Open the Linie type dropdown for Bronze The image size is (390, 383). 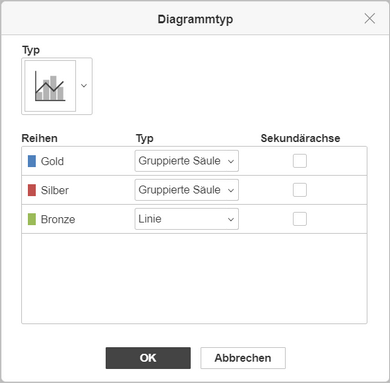tap(186, 219)
